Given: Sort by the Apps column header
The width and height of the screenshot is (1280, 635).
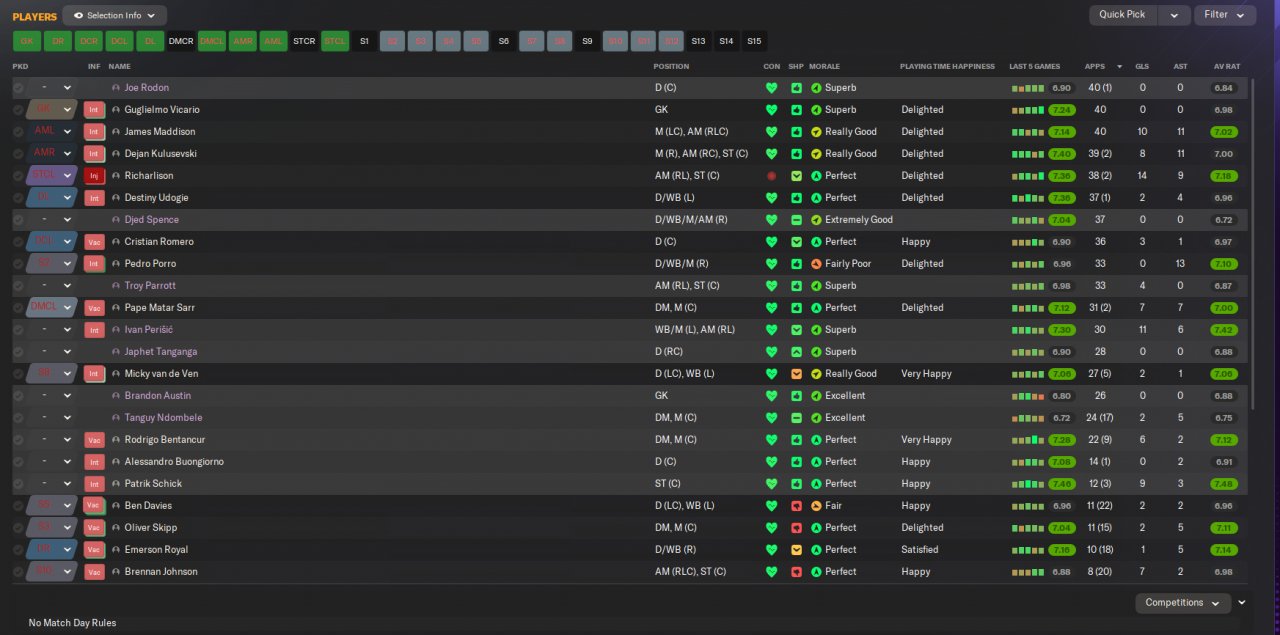Looking at the screenshot, I should (x=1094, y=66).
